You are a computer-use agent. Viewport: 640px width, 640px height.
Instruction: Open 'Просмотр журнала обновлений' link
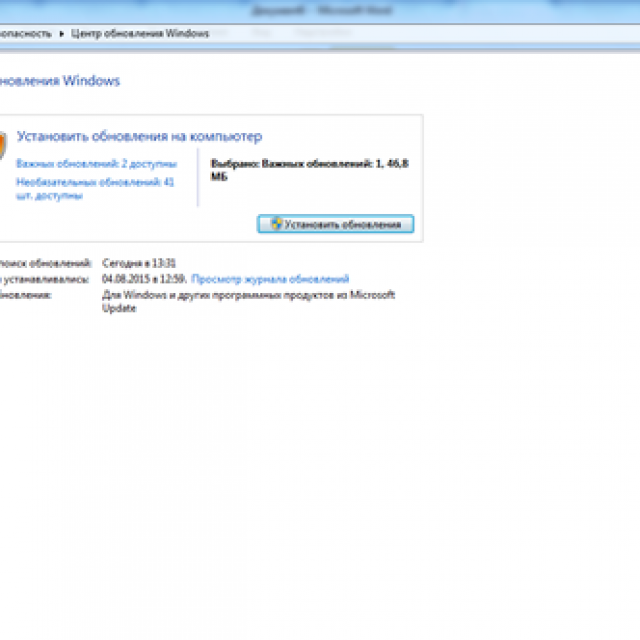click(x=270, y=279)
